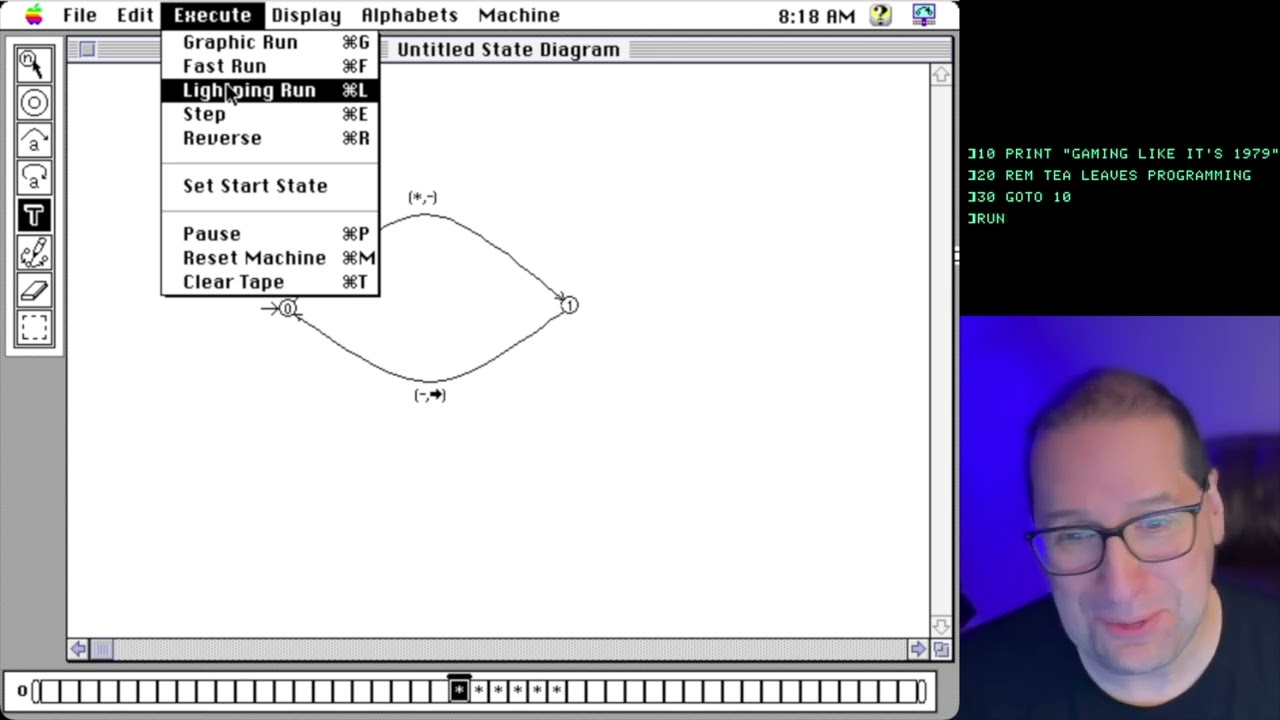This screenshot has width=1280, height=720.
Task: Click the horizontal scrollbar thumb
Action: pyautogui.click(x=102, y=649)
